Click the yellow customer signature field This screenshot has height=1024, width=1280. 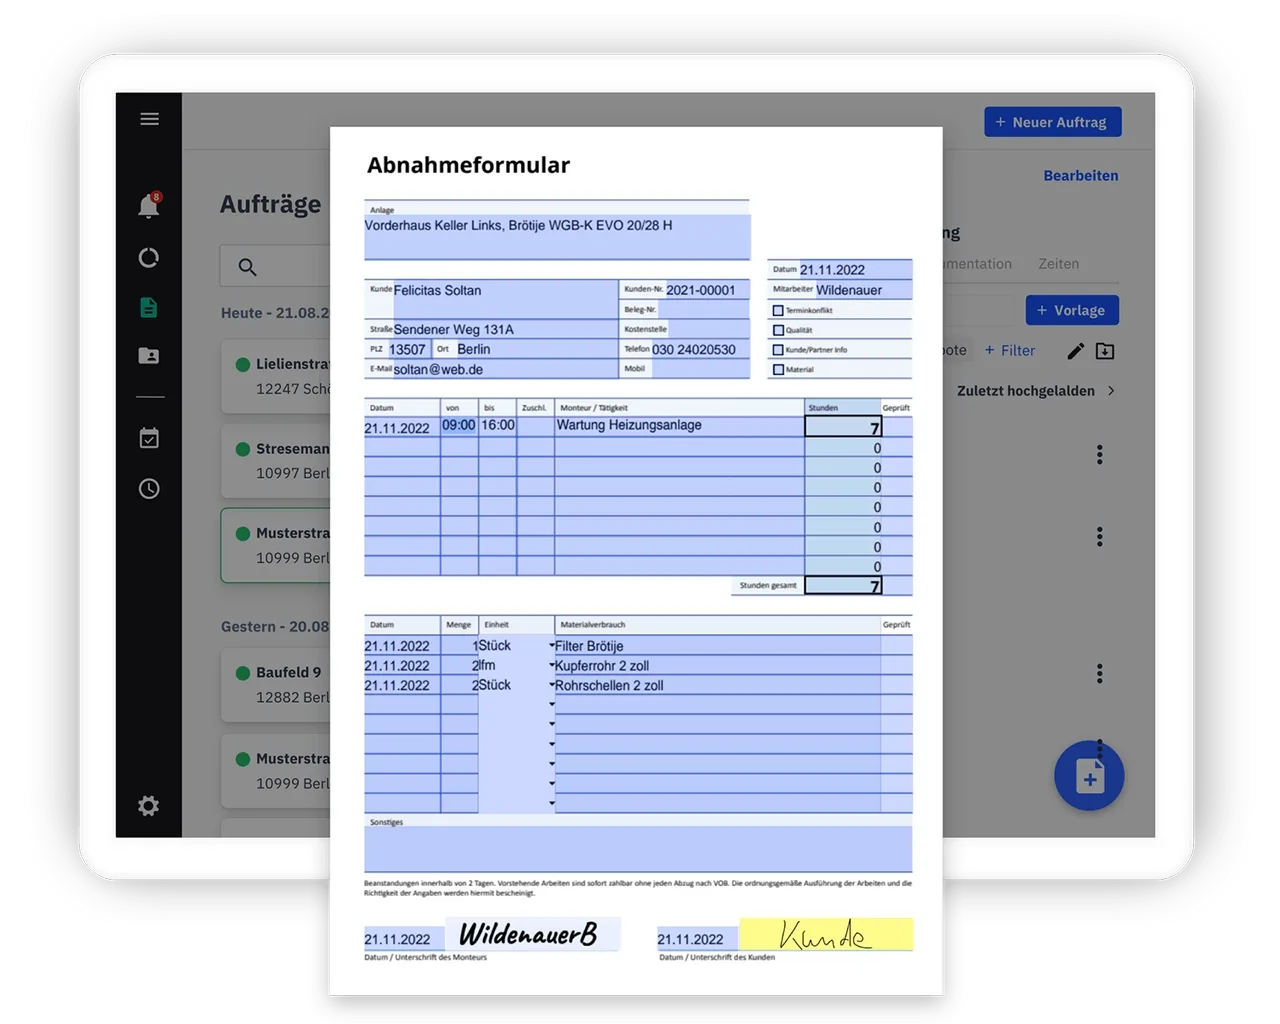pyautogui.click(x=826, y=934)
